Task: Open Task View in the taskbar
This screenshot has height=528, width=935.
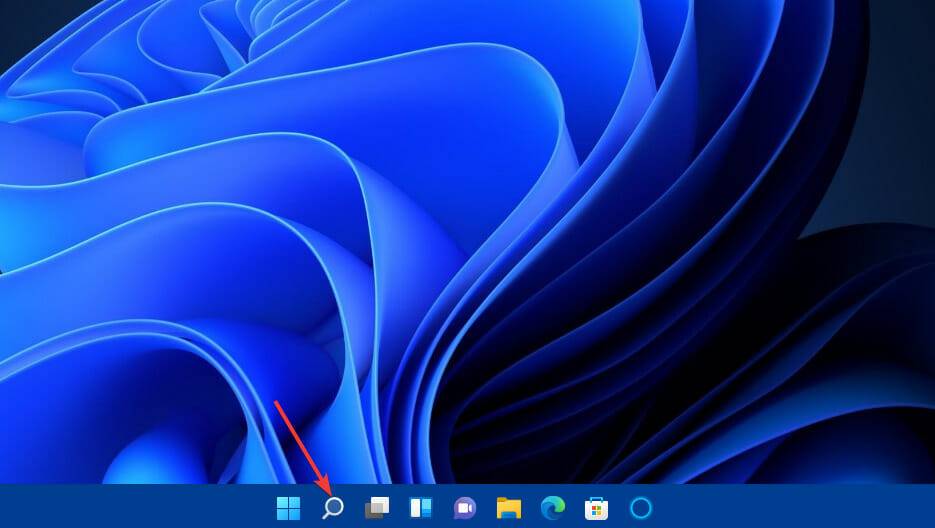Action: 377,508
